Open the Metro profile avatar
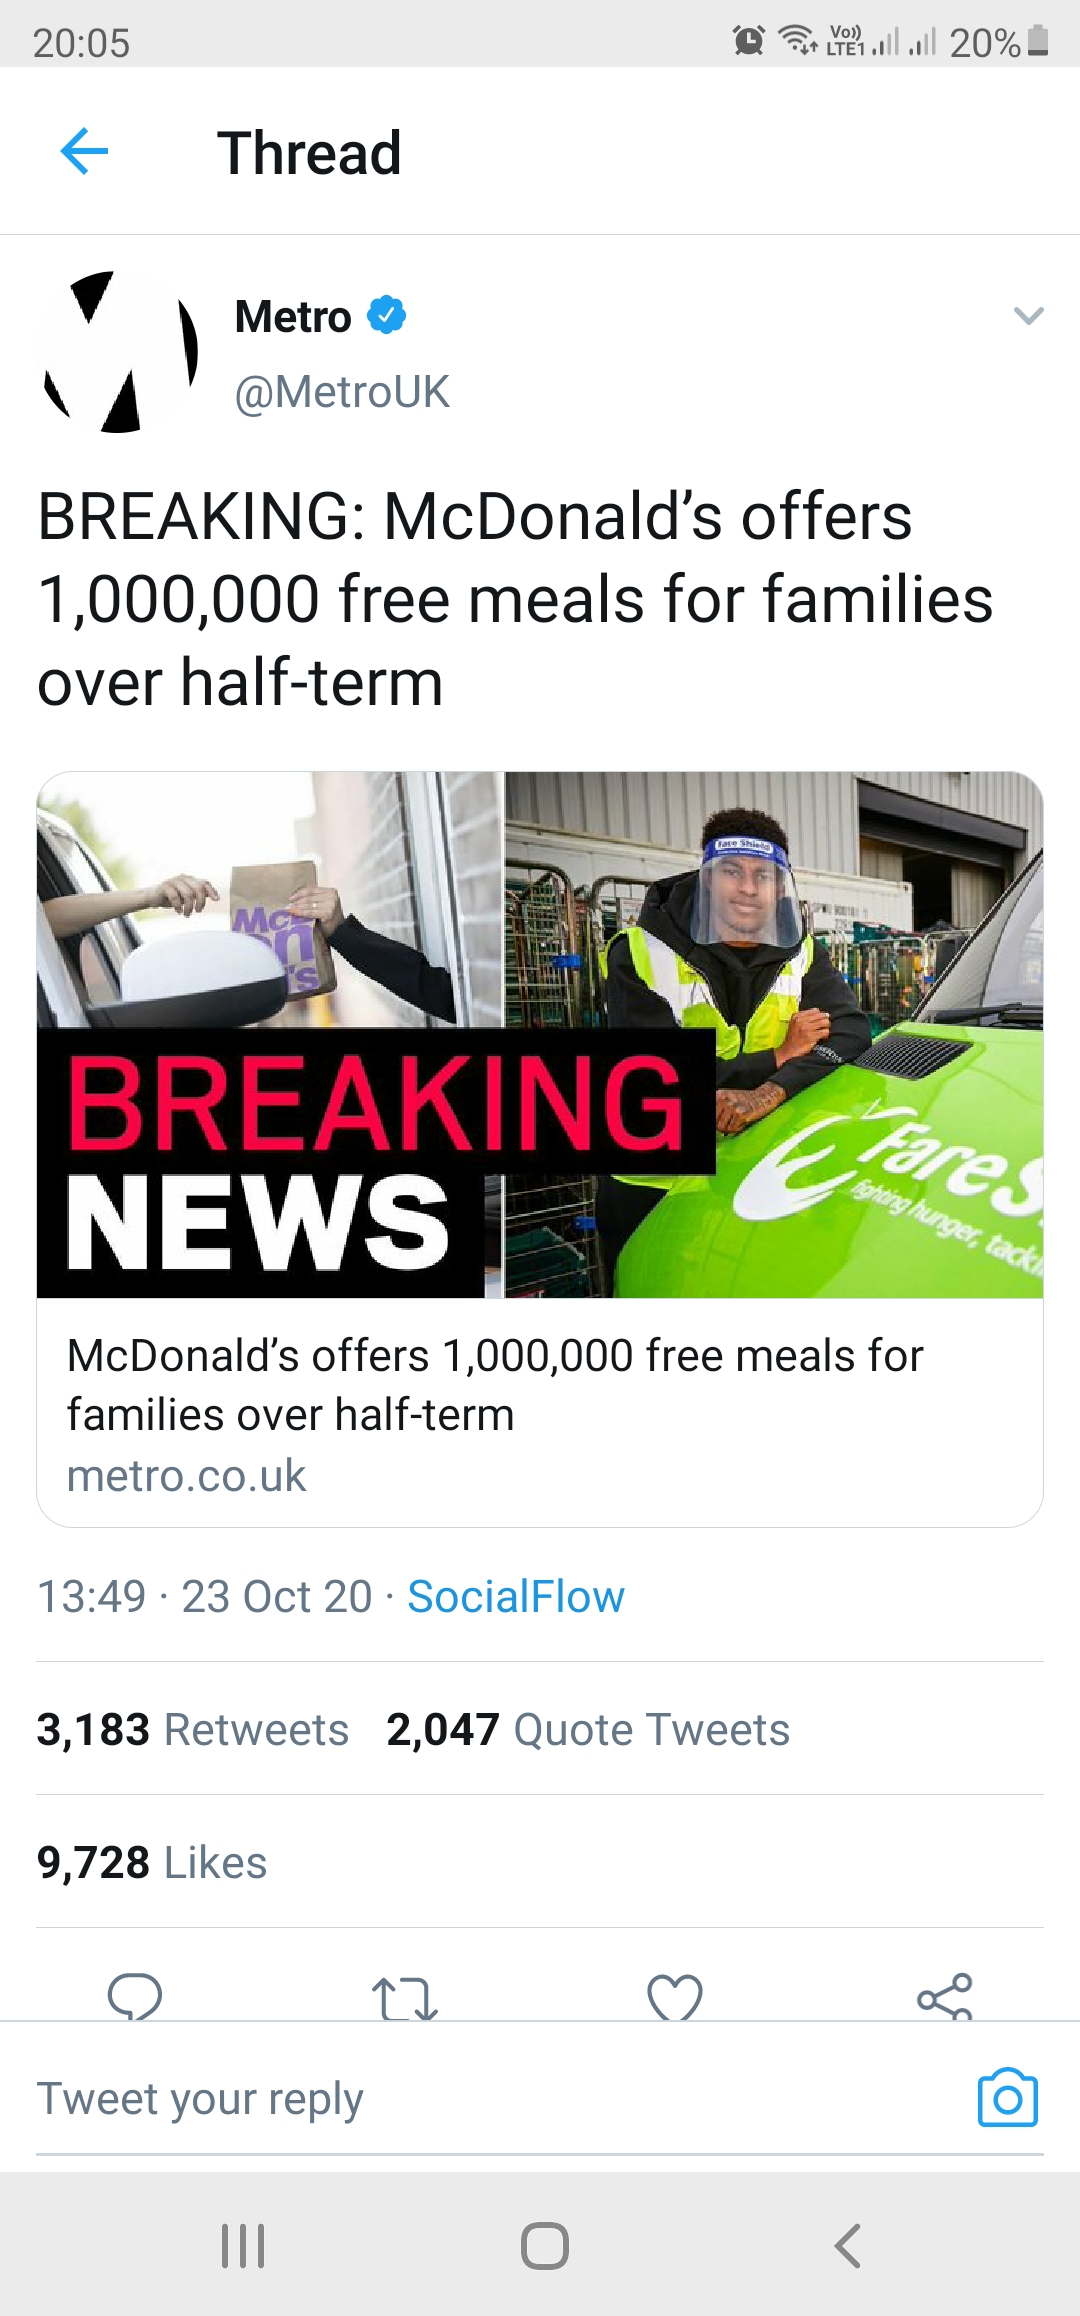The width and height of the screenshot is (1080, 2316). (120, 351)
